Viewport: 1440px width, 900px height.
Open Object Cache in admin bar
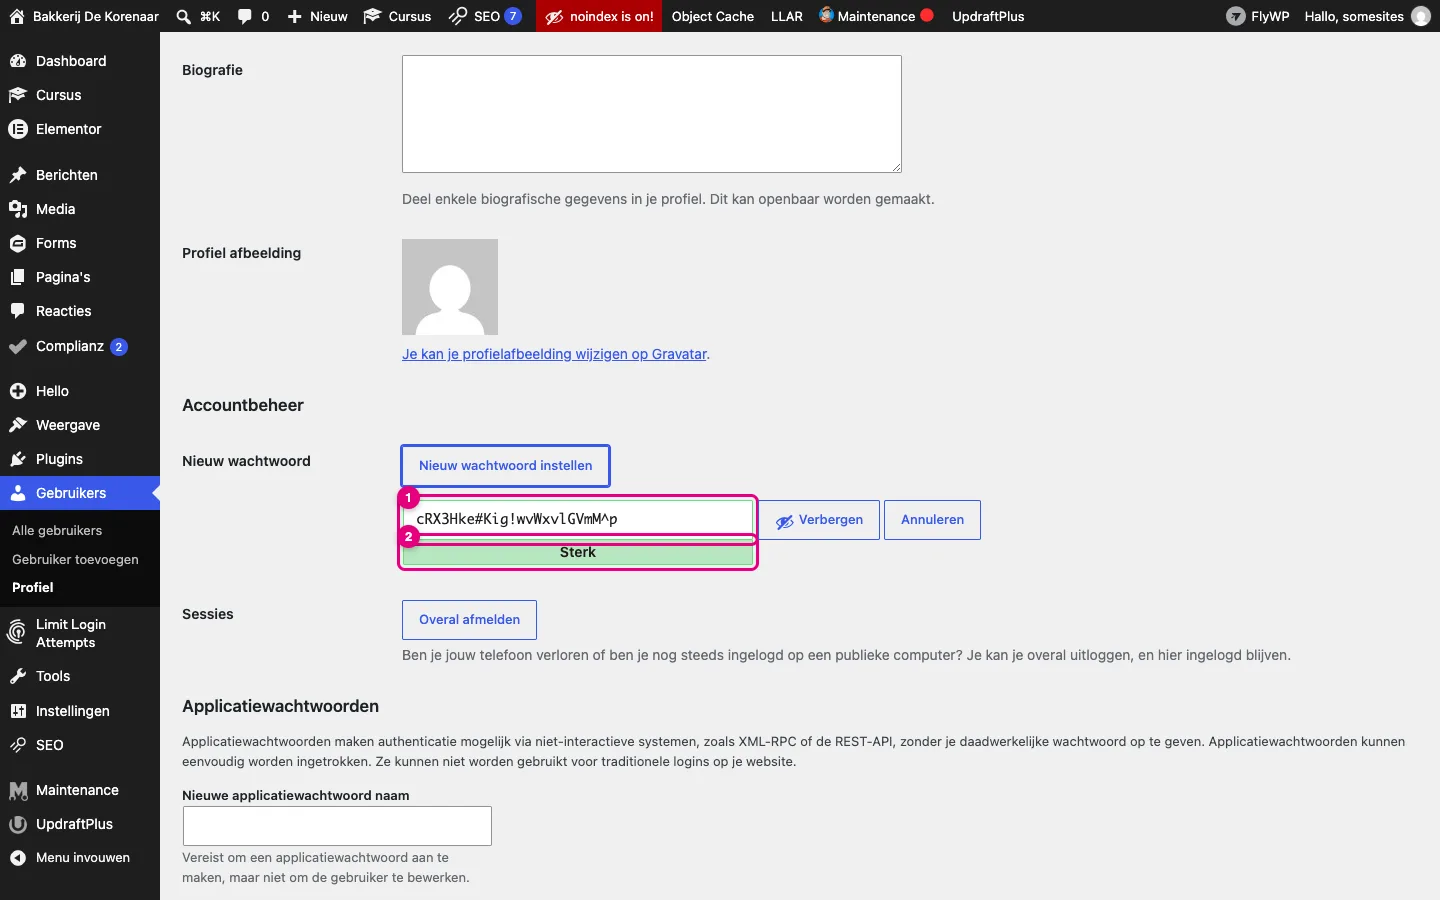click(713, 16)
